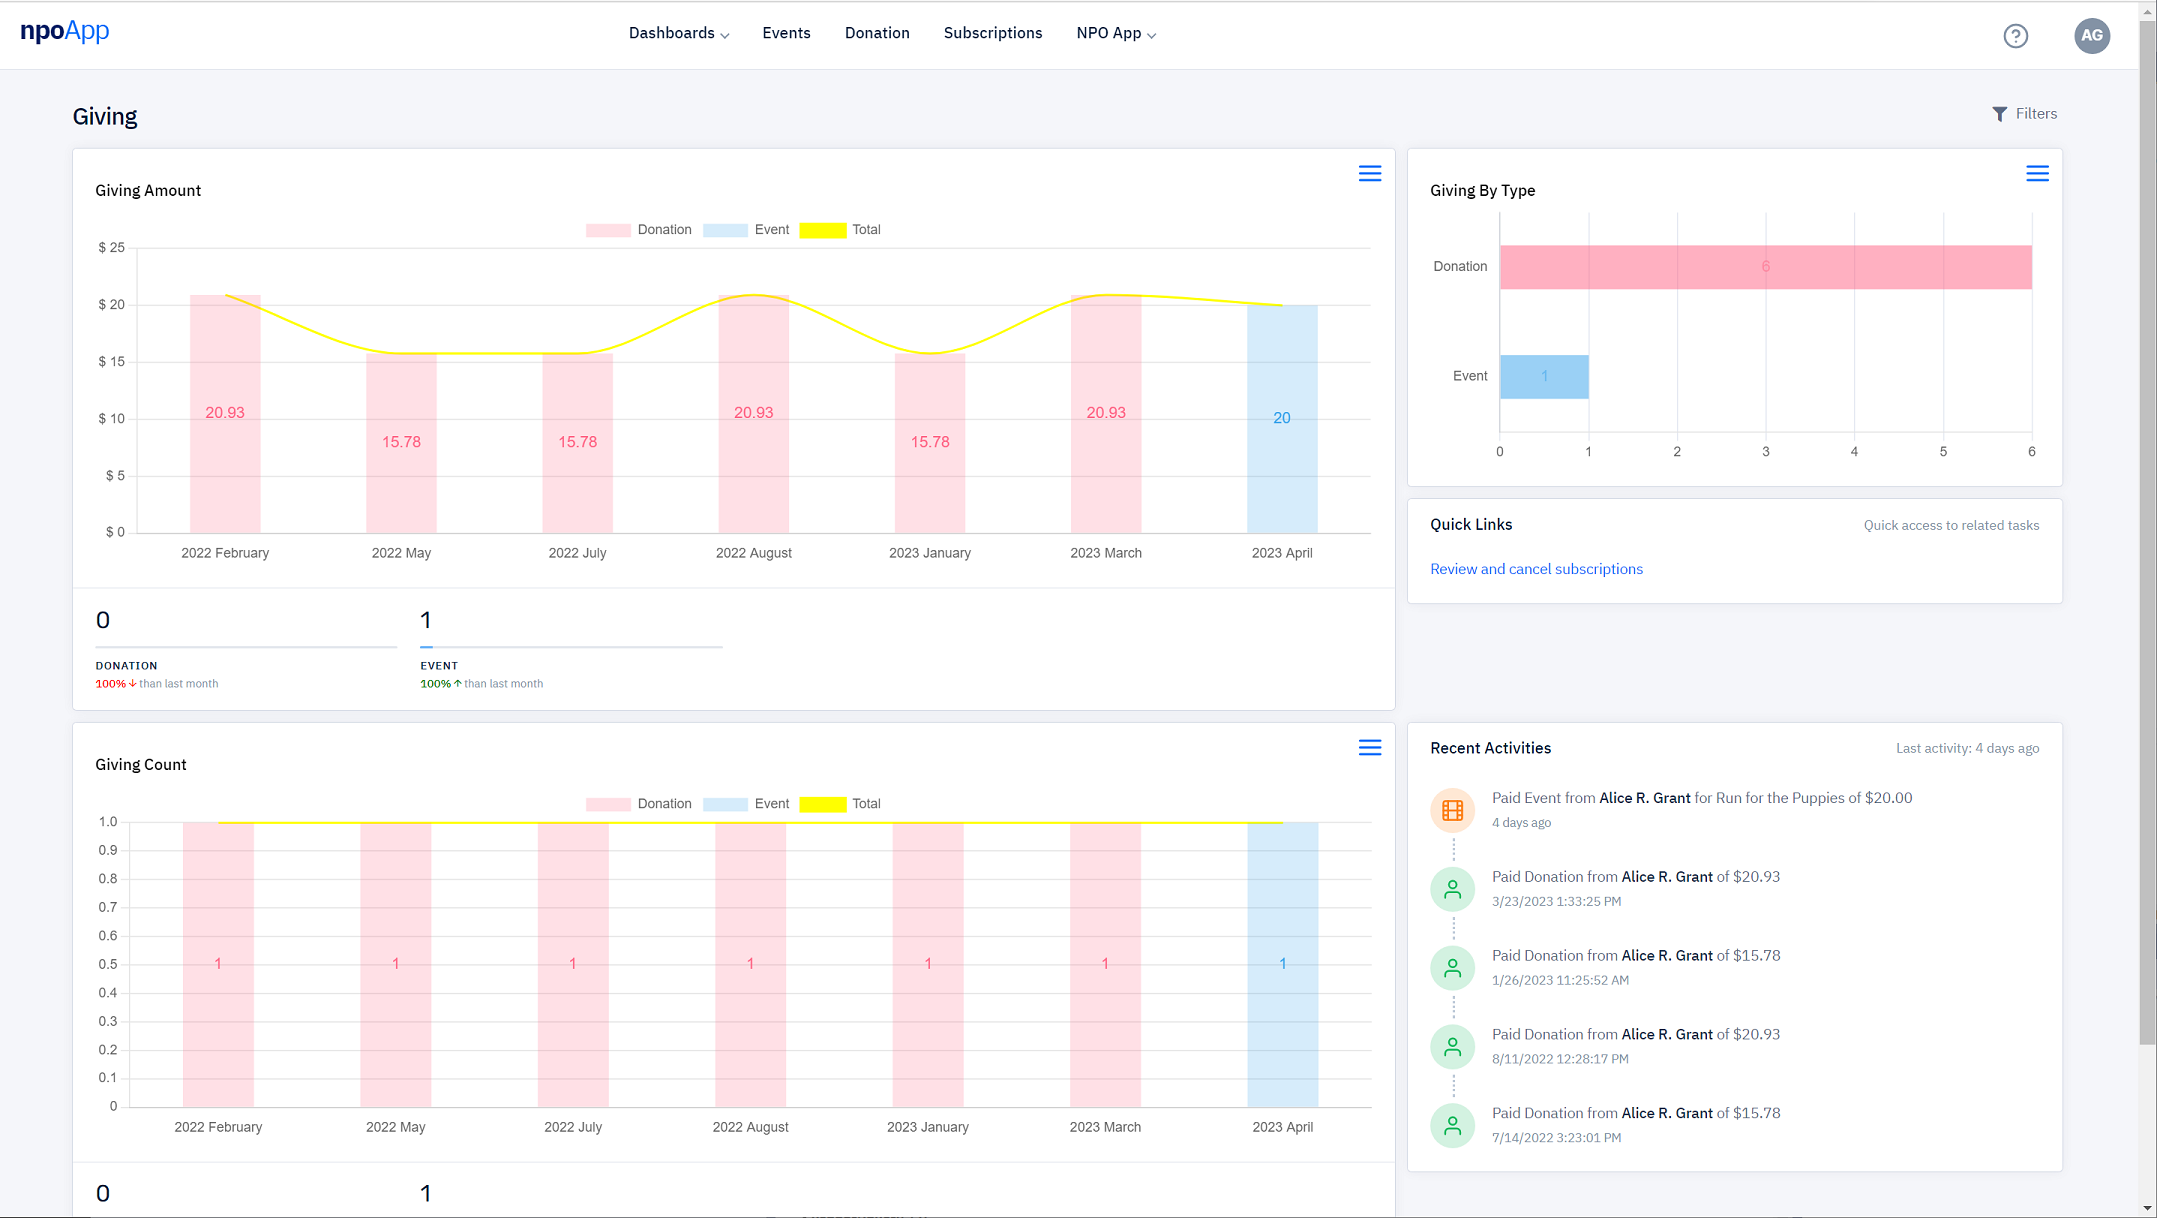Image resolution: width=2157 pixels, height=1218 pixels.
Task: Open the Subscriptions page
Action: click(x=993, y=34)
